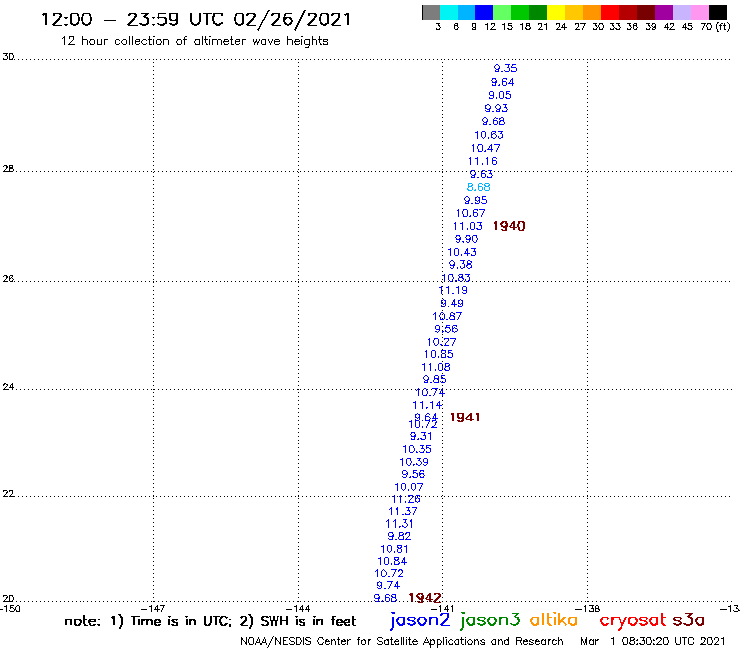Viewport: 740px width, 650px height.
Task: Click the 9.82 wave height reading
Action: (x=399, y=536)
